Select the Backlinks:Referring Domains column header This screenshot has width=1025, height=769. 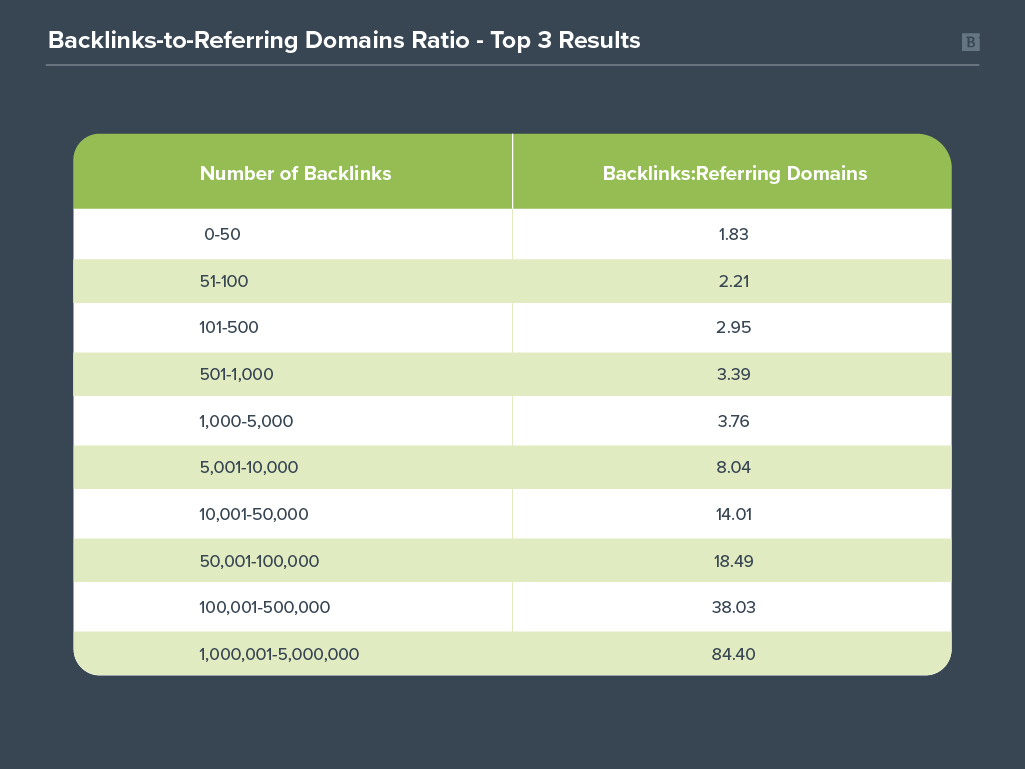[x=734, y=173]
